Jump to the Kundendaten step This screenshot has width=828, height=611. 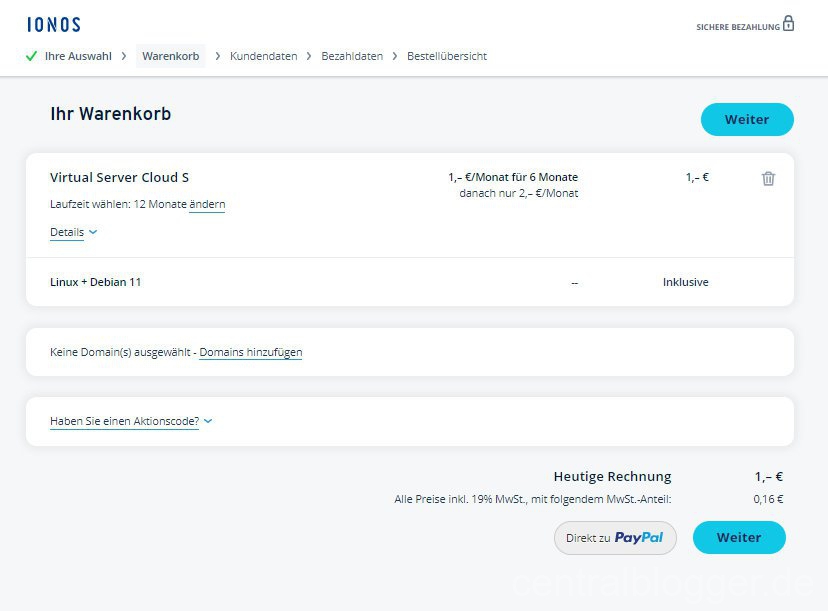(263, 56)
